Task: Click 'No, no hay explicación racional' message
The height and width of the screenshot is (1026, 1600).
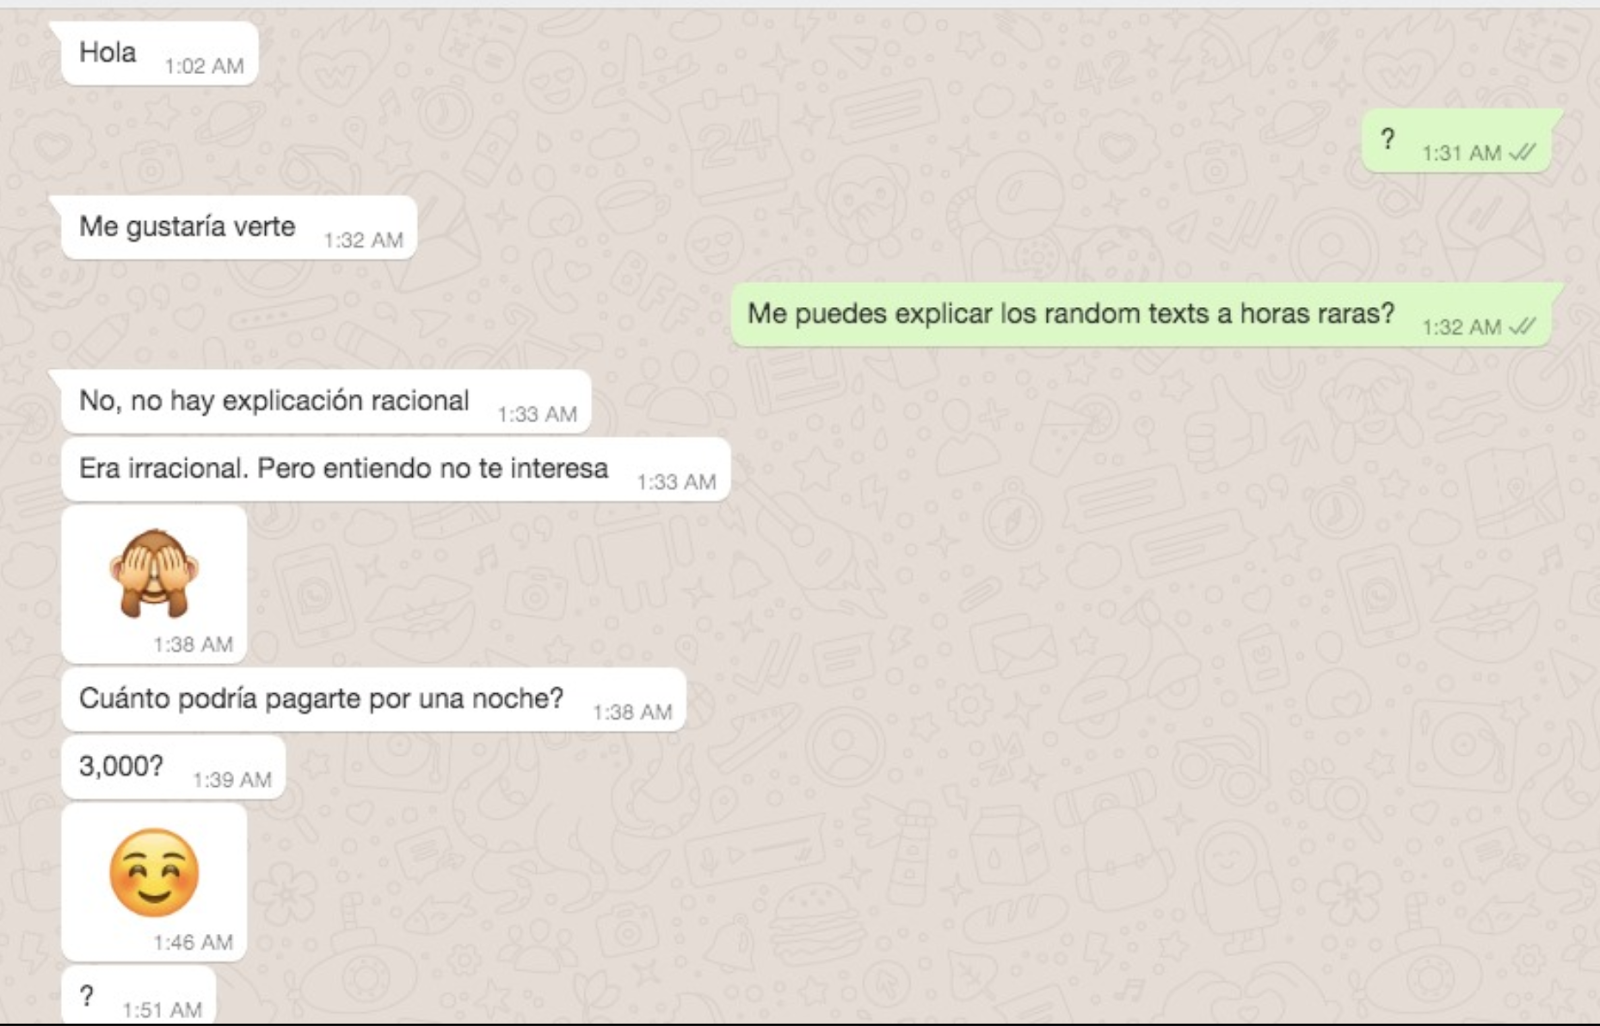Action: point(326,401)
